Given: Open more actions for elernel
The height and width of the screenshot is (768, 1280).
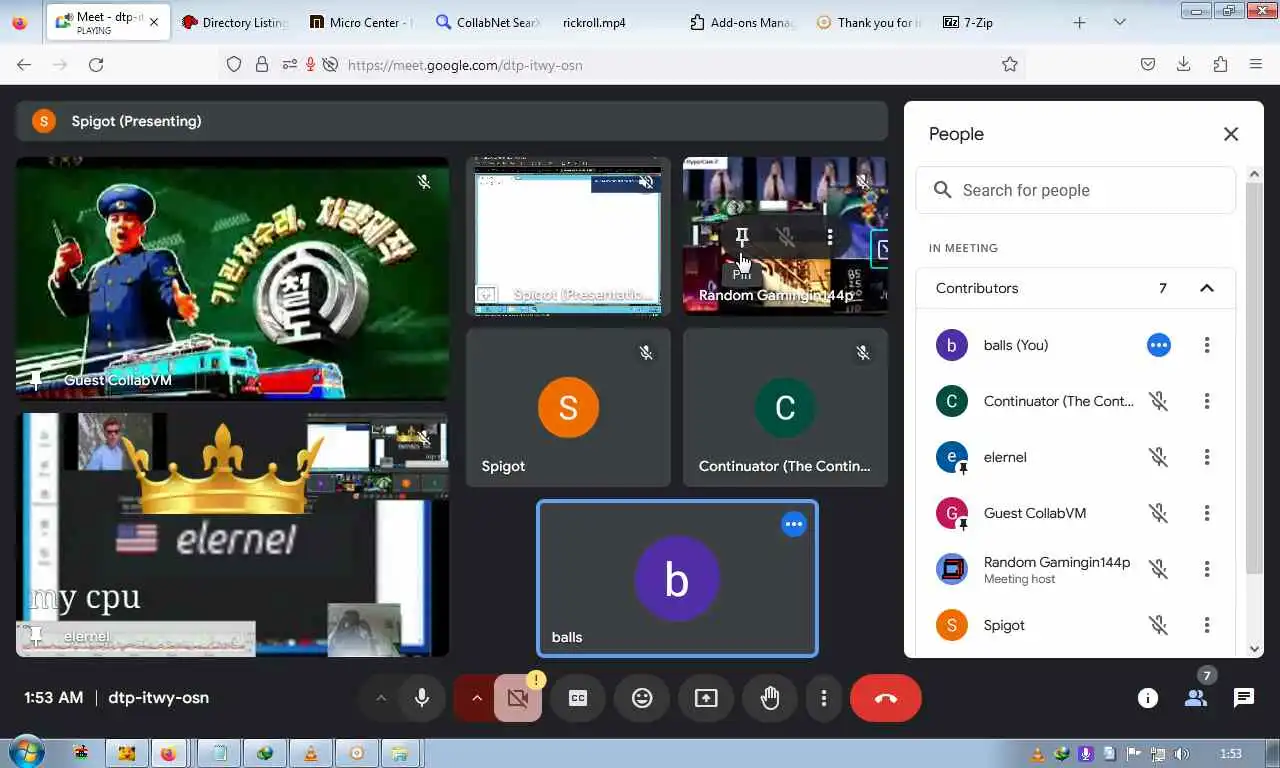Looking at the screenshot, I should 1207,457.
